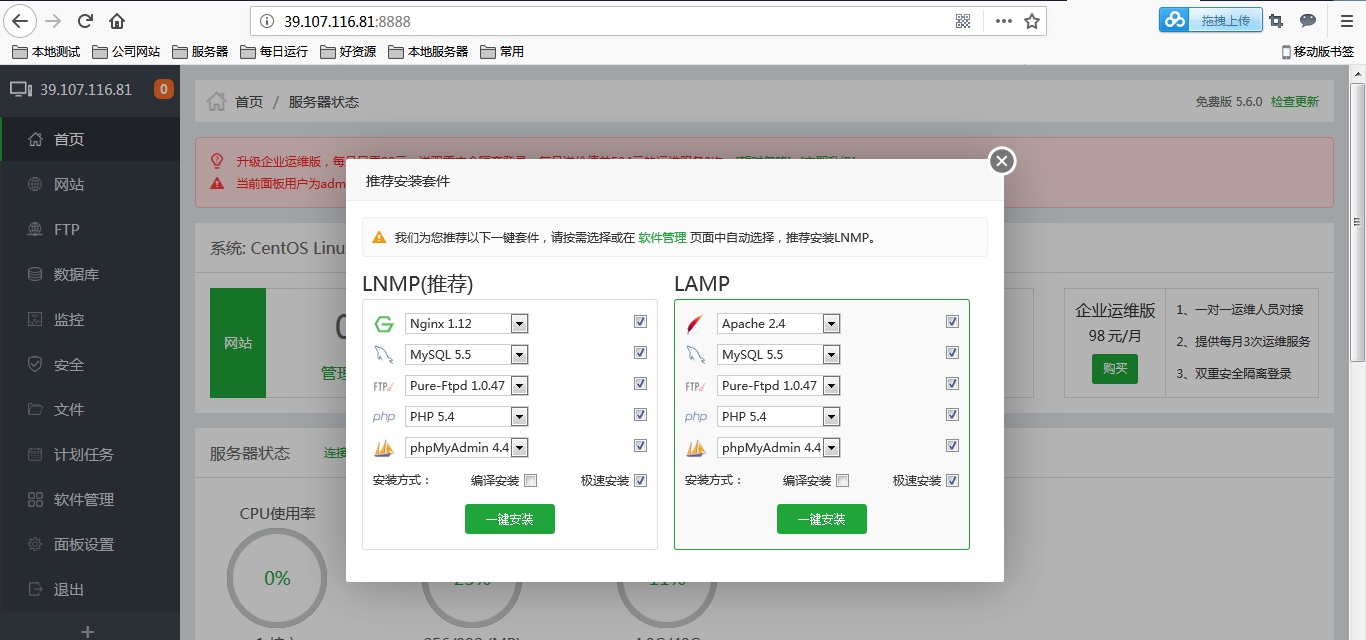Click the PHP logo icon in LNMP
Viewport: 1366px width, 640px height.
click(384, 416)
